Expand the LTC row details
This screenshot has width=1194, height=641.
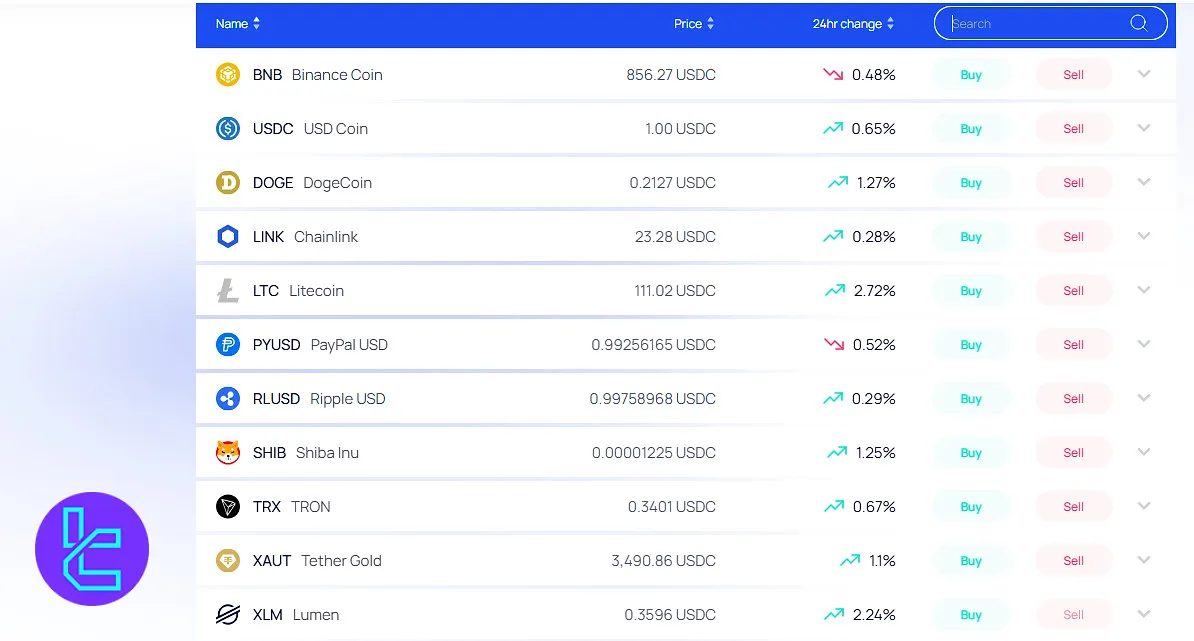tap(1144, 290)
